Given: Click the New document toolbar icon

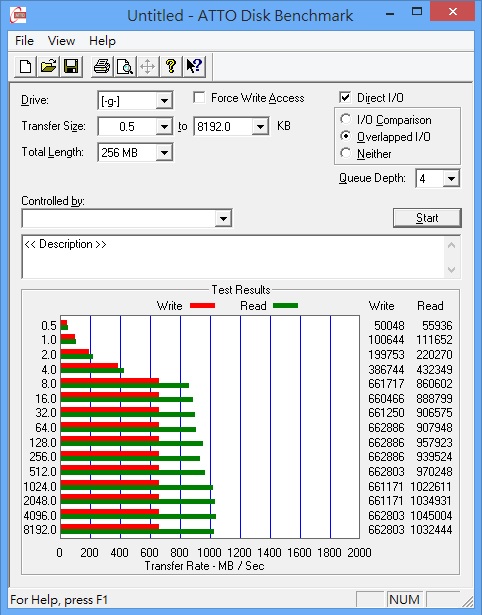Looking at the screenshot, I should pyautogui.click(x=25, y=66).
